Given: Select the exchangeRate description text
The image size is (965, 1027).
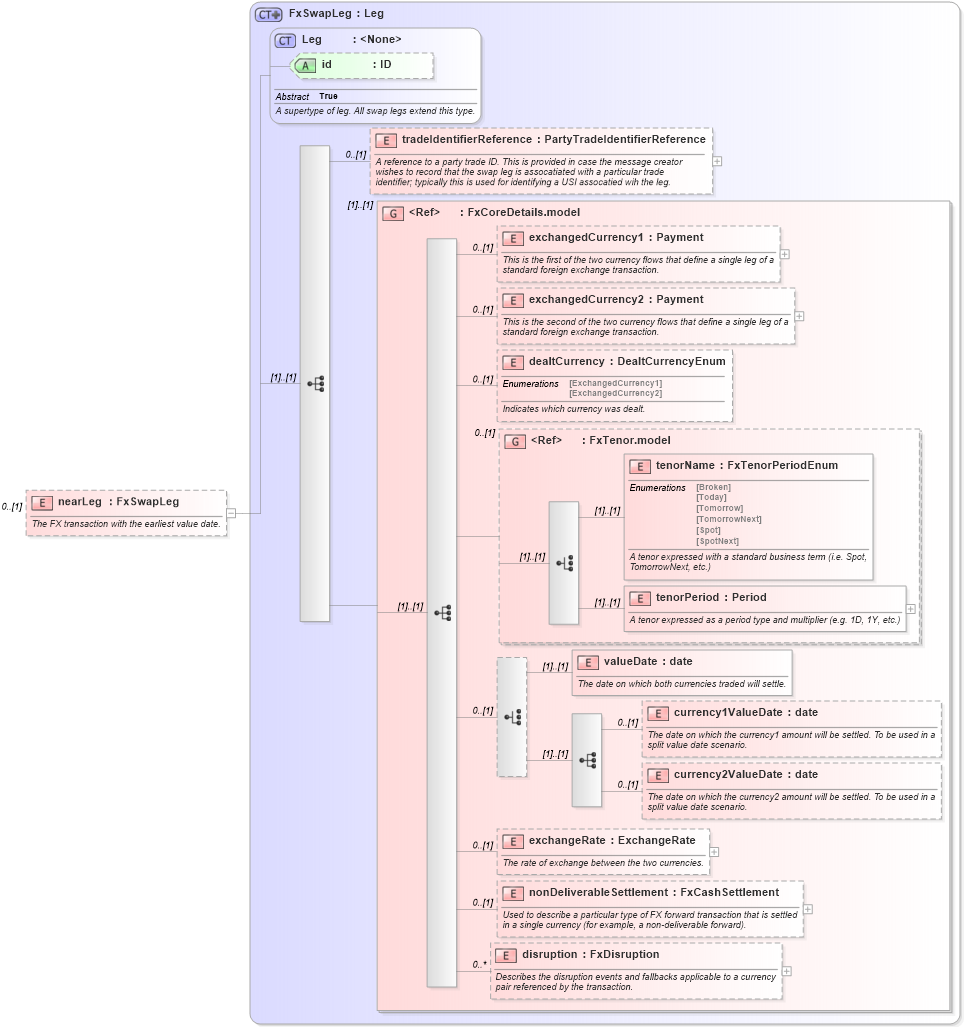Looking at the screenshot, I should tap(603, 863).
